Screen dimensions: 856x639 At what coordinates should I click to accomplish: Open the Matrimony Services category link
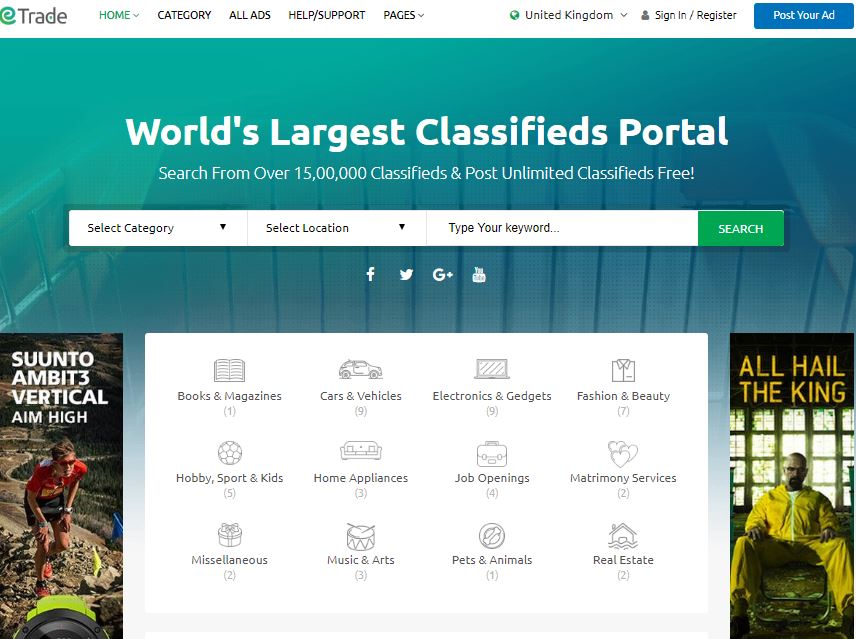[623, 478]
